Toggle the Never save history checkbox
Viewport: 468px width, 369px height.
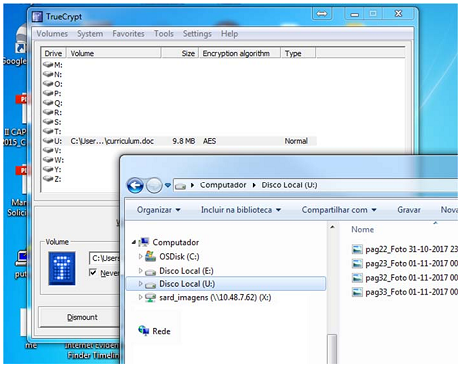93,272
